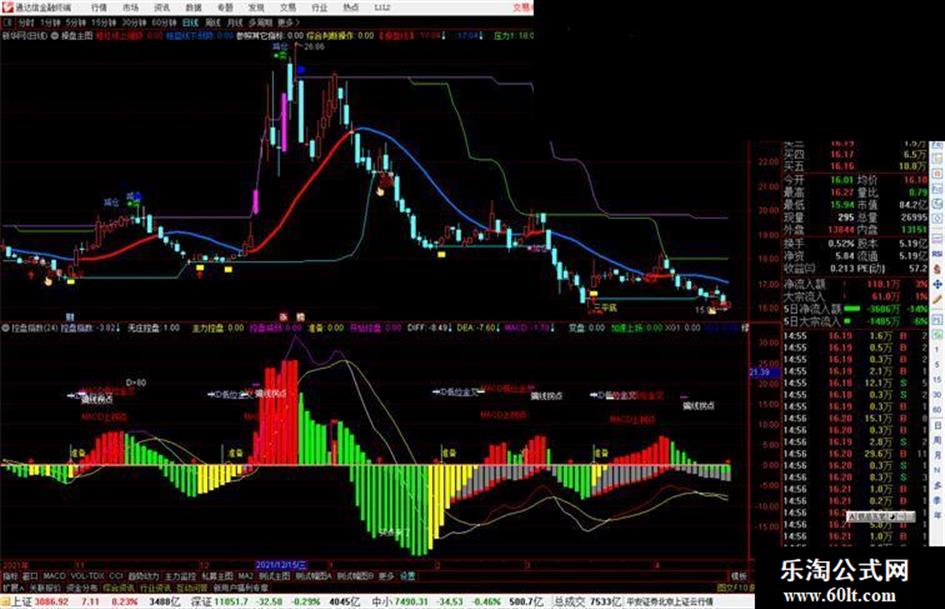Select the MA2 indicator tab
The height and width of the screenshot is (609, 945).
coord(245,576)
